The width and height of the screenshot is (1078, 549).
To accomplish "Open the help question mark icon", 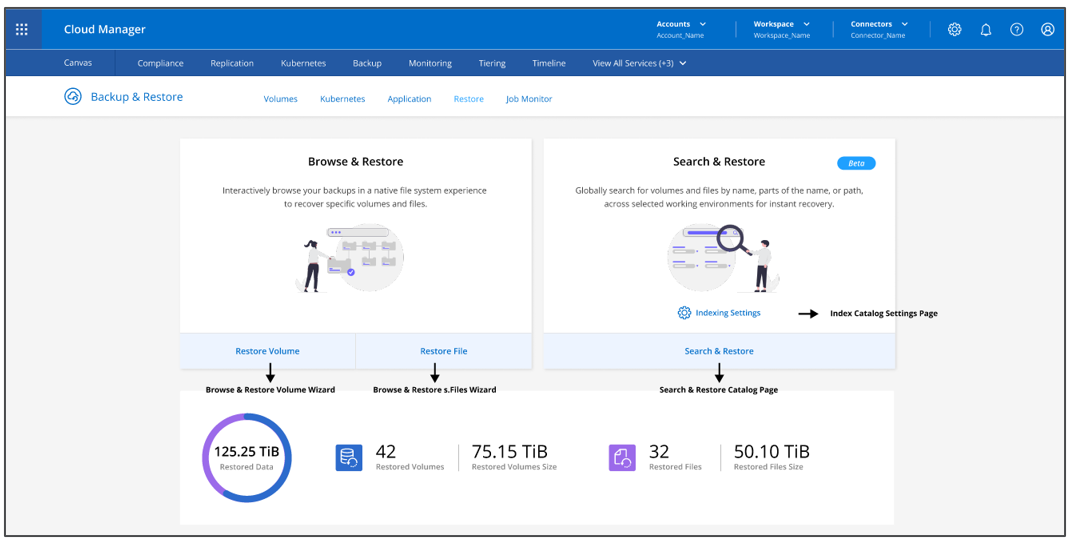I will 1017,30.
